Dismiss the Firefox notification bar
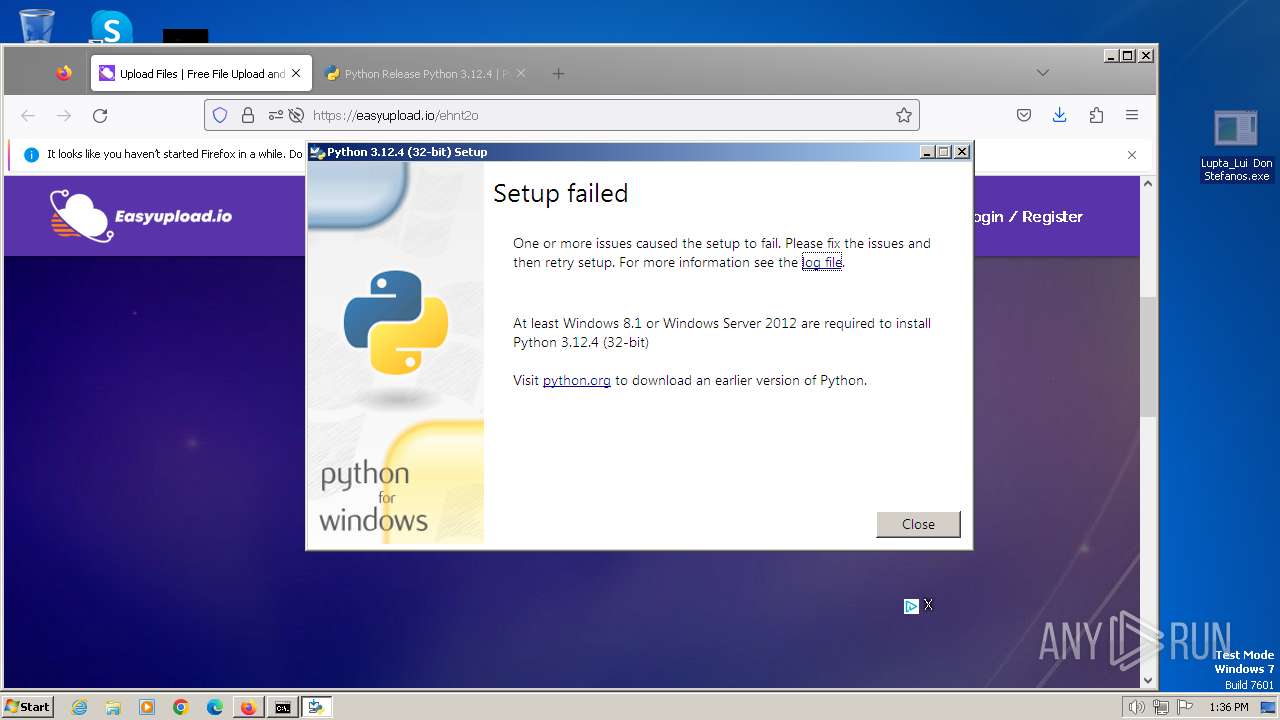 click(1132, 155)
